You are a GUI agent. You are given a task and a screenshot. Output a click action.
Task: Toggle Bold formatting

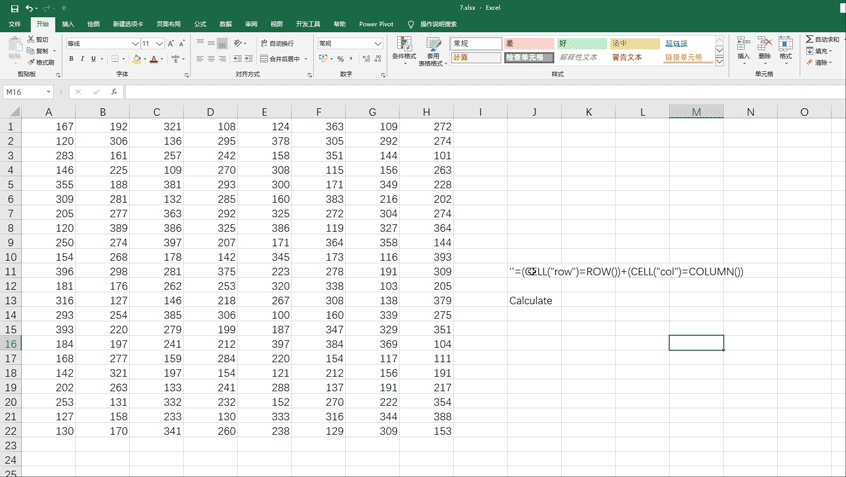pos(71,59)
